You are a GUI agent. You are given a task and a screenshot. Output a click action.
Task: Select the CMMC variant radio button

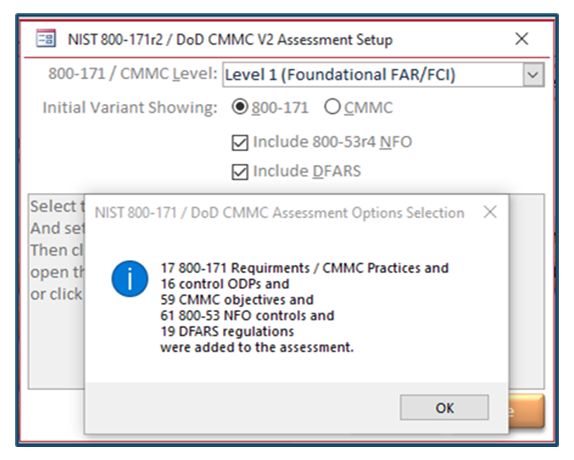click(x=332, y=106)
